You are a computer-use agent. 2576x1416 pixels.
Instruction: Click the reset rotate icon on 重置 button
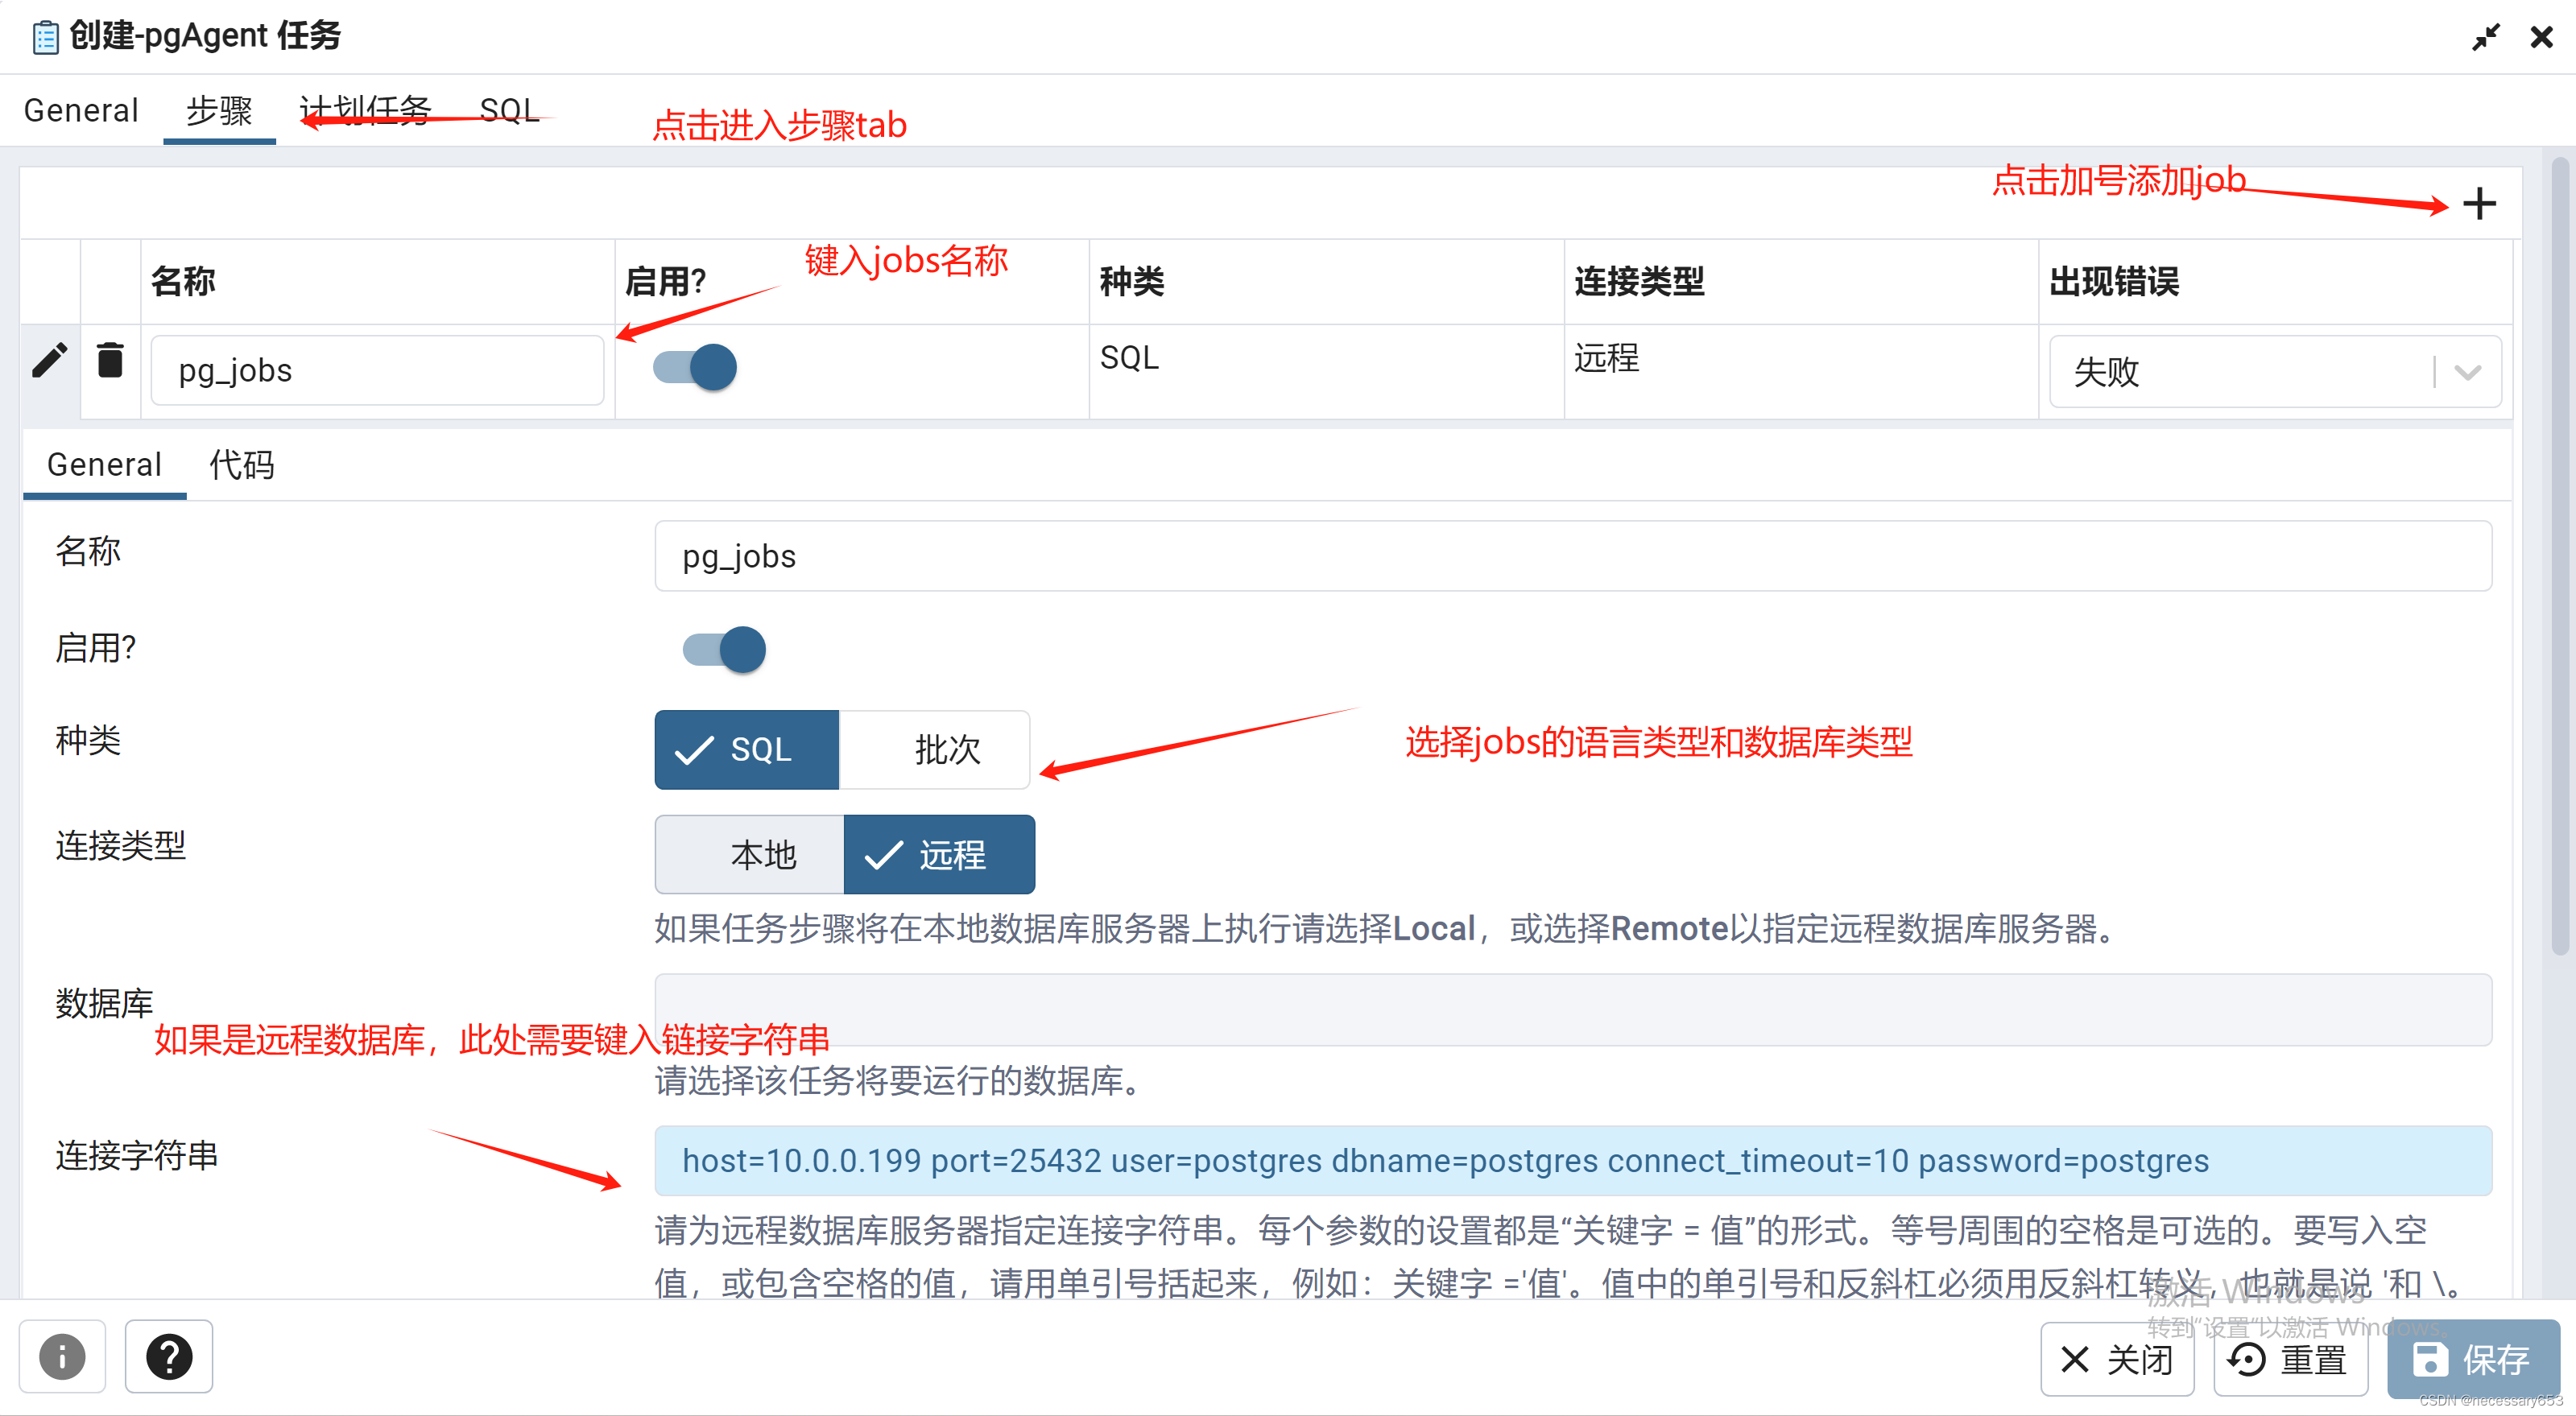tap(2245, 1360)
